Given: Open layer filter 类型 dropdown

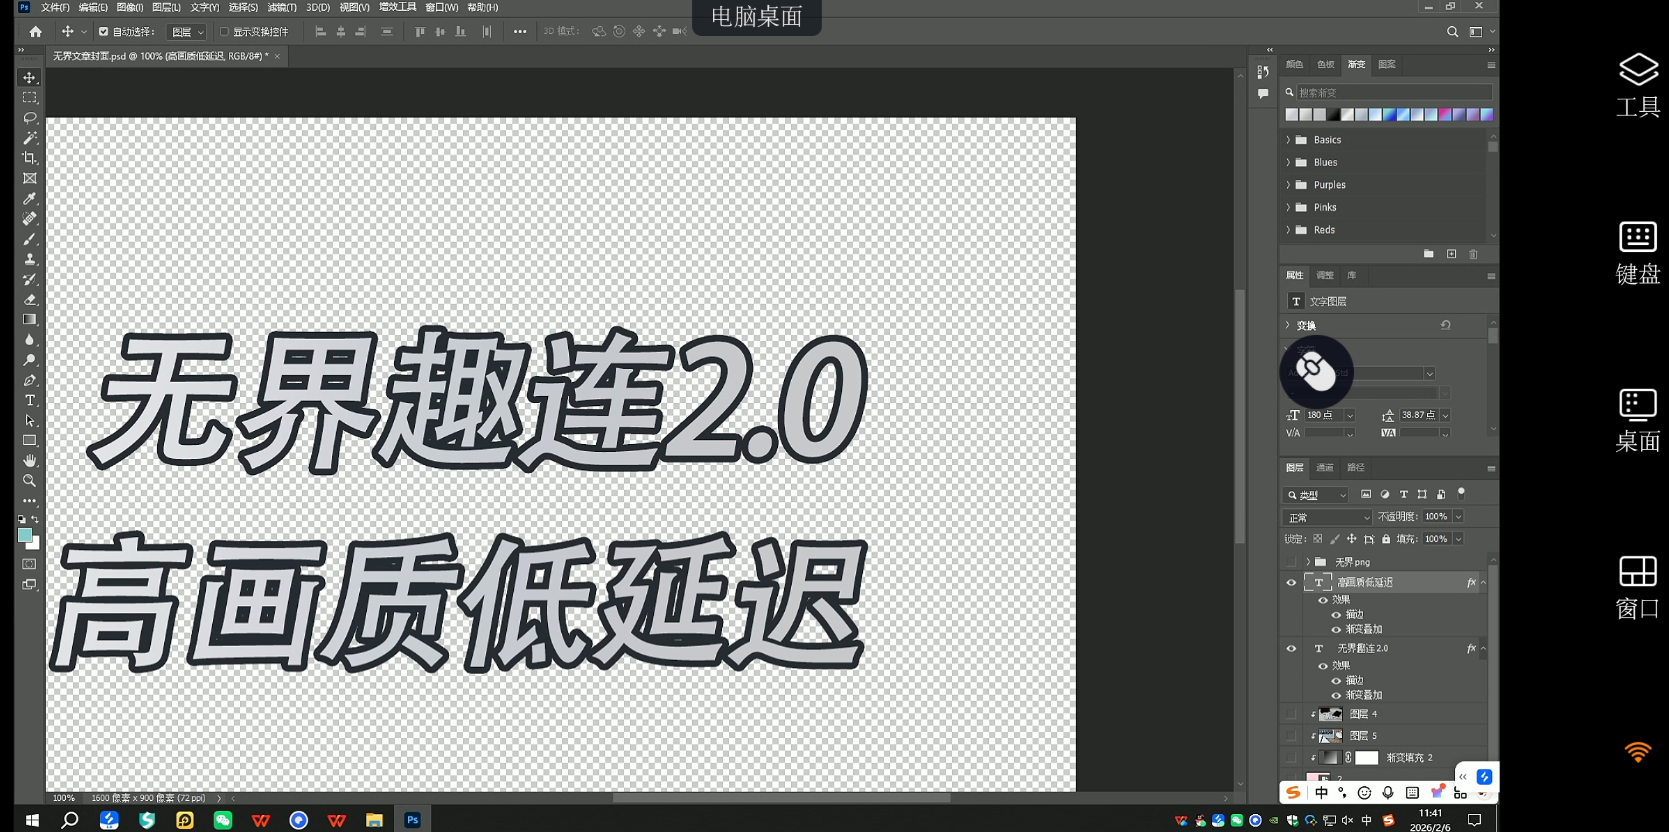Looking at the screenshot, I should click(x=1316, y=494).
